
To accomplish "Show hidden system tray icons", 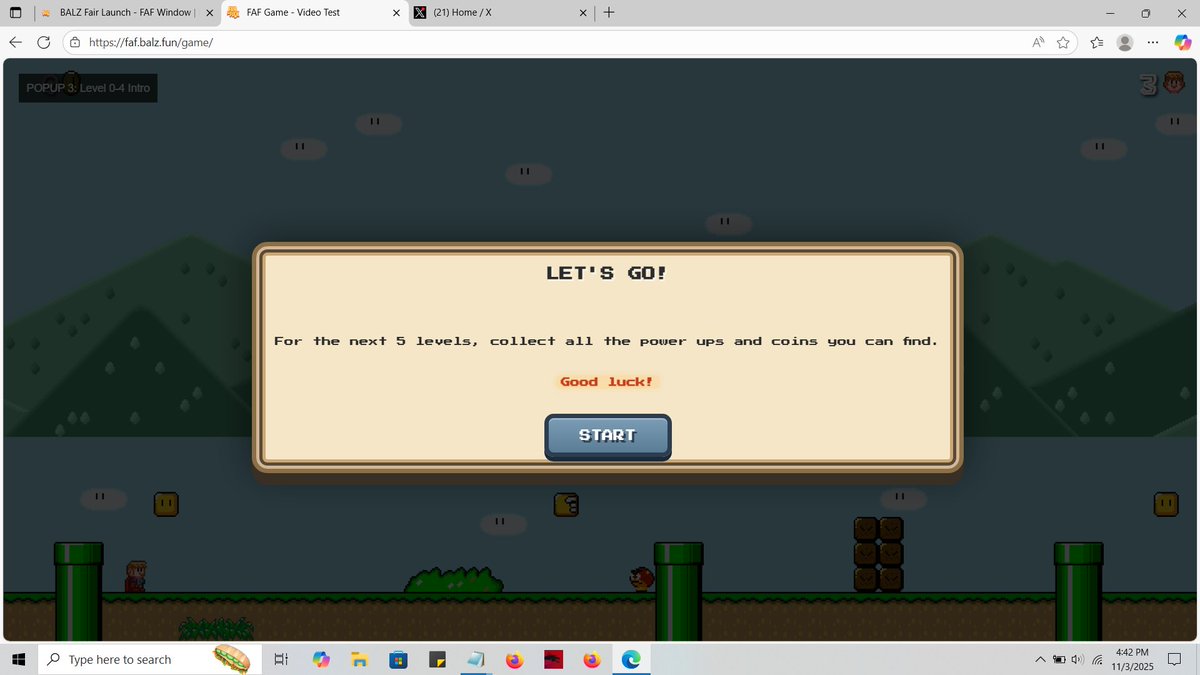I will click(1040, 659).
